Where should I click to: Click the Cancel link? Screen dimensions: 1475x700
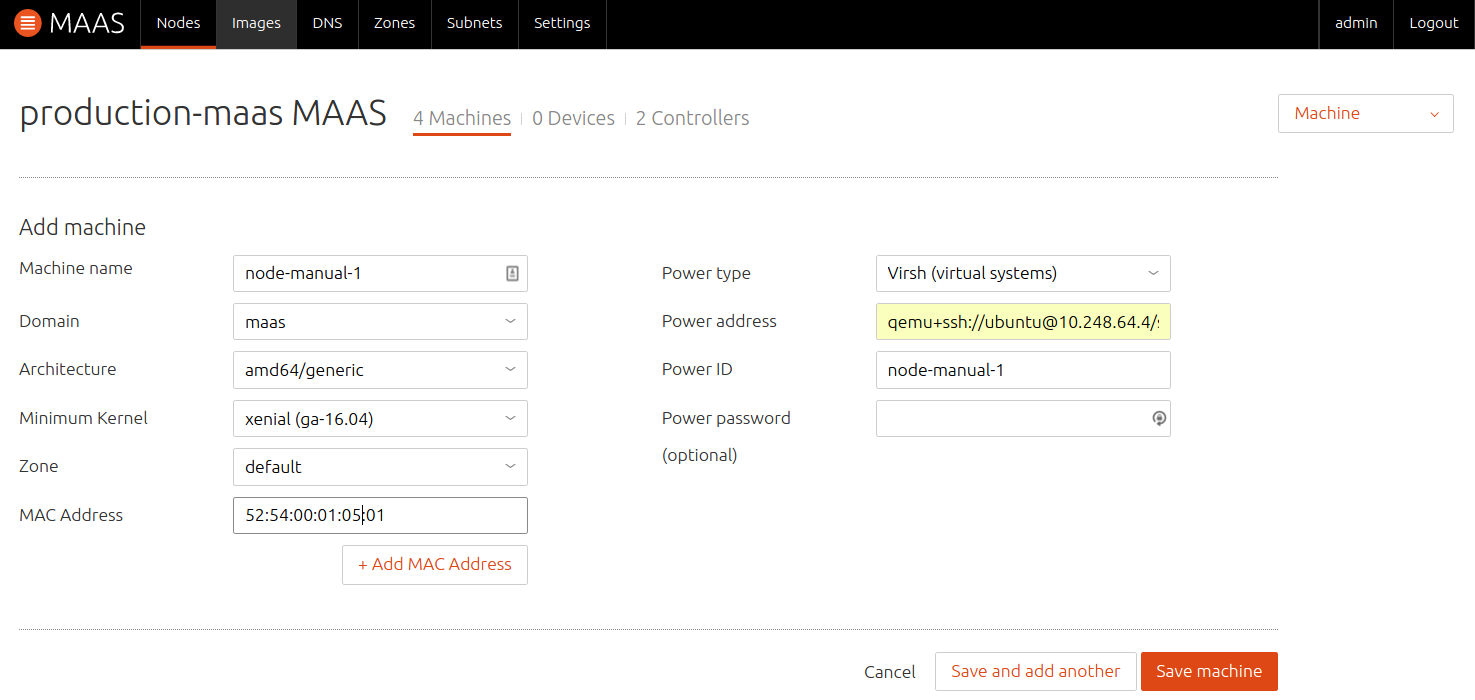[x=890, y=672]
